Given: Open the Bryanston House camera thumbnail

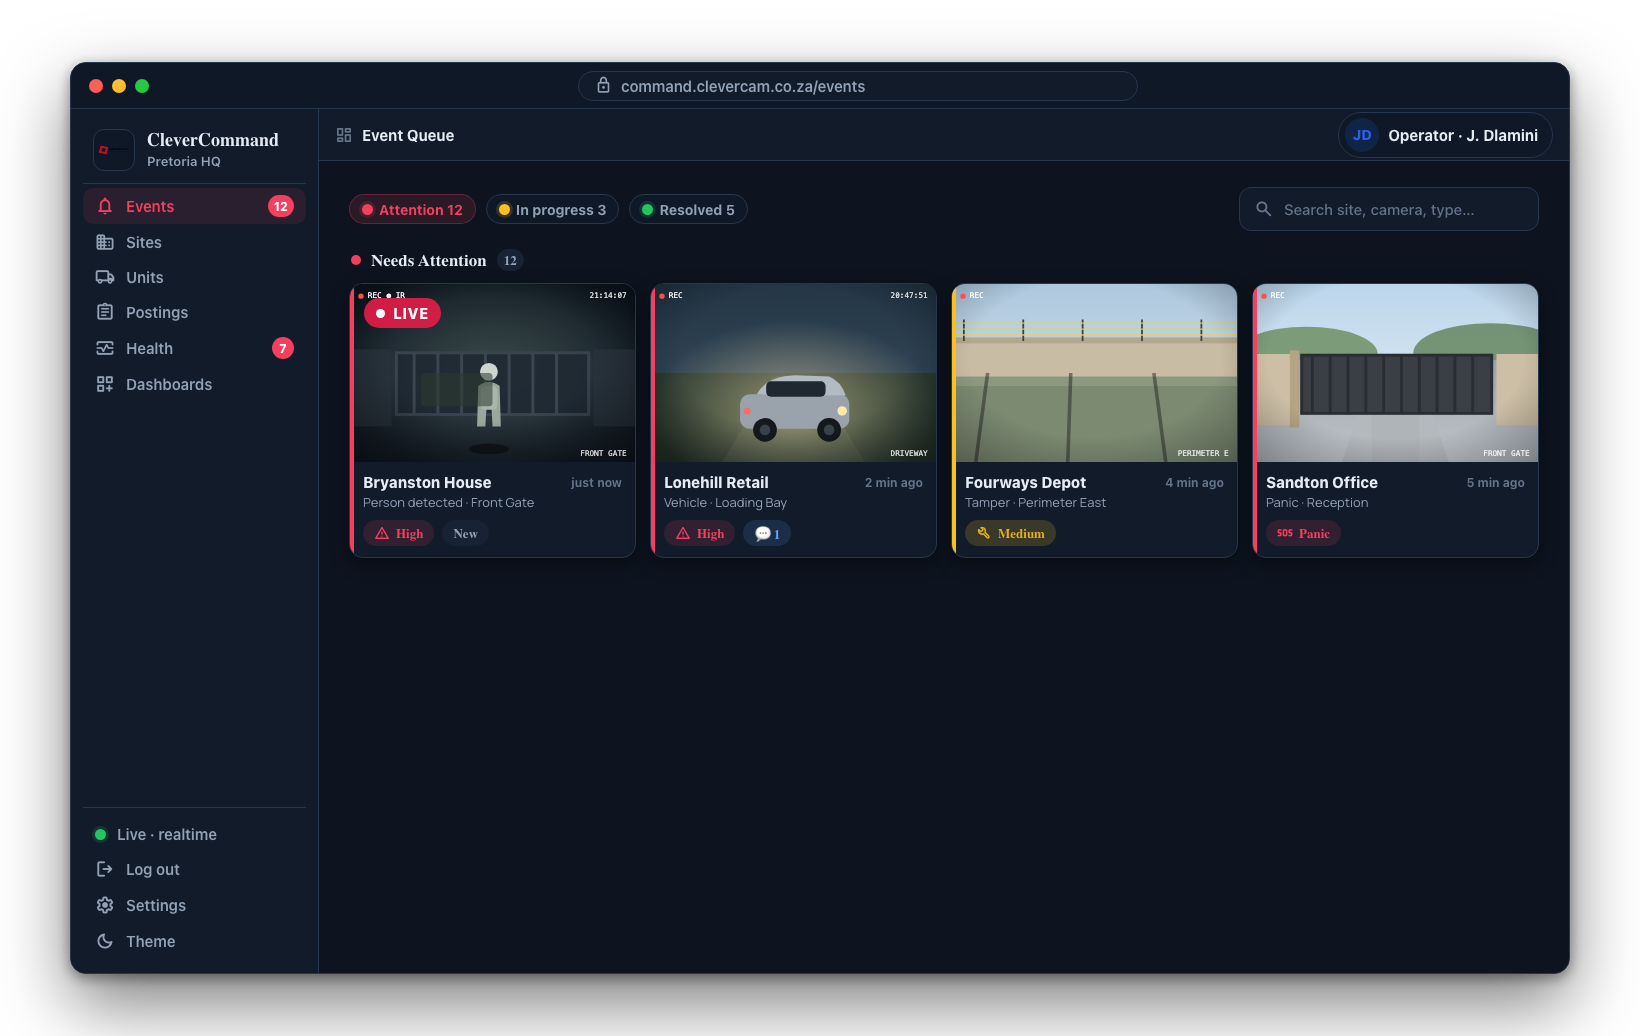Looking at the screenshot, I should coord(494,373).
